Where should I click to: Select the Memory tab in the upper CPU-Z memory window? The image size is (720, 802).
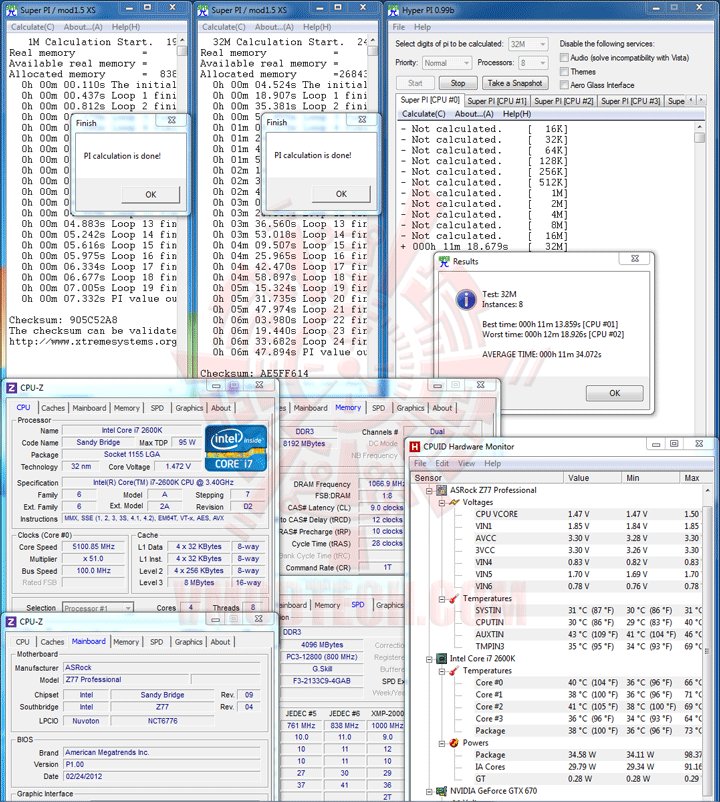click(348, 408)
